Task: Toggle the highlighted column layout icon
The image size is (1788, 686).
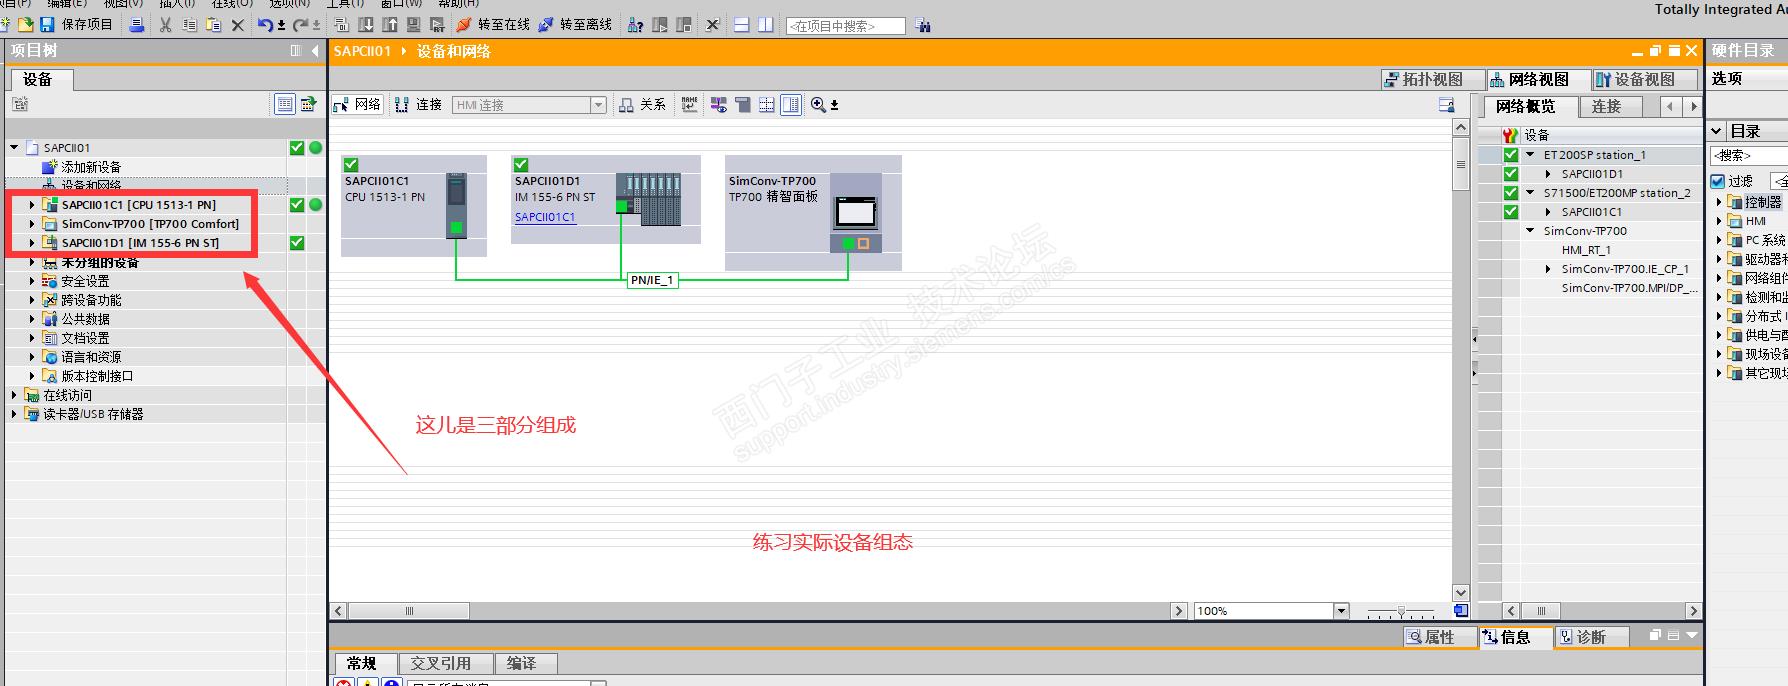Action: point(791,104)
